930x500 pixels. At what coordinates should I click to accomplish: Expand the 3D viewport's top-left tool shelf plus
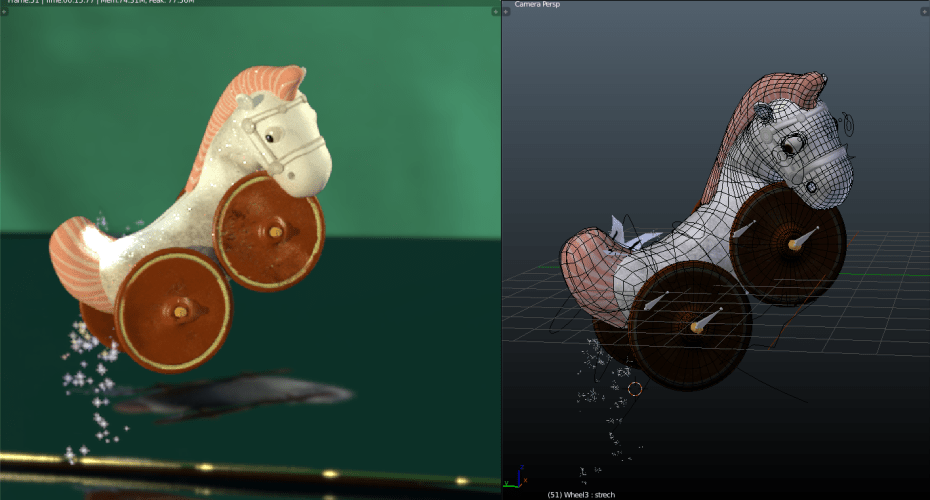click(507, 12)
